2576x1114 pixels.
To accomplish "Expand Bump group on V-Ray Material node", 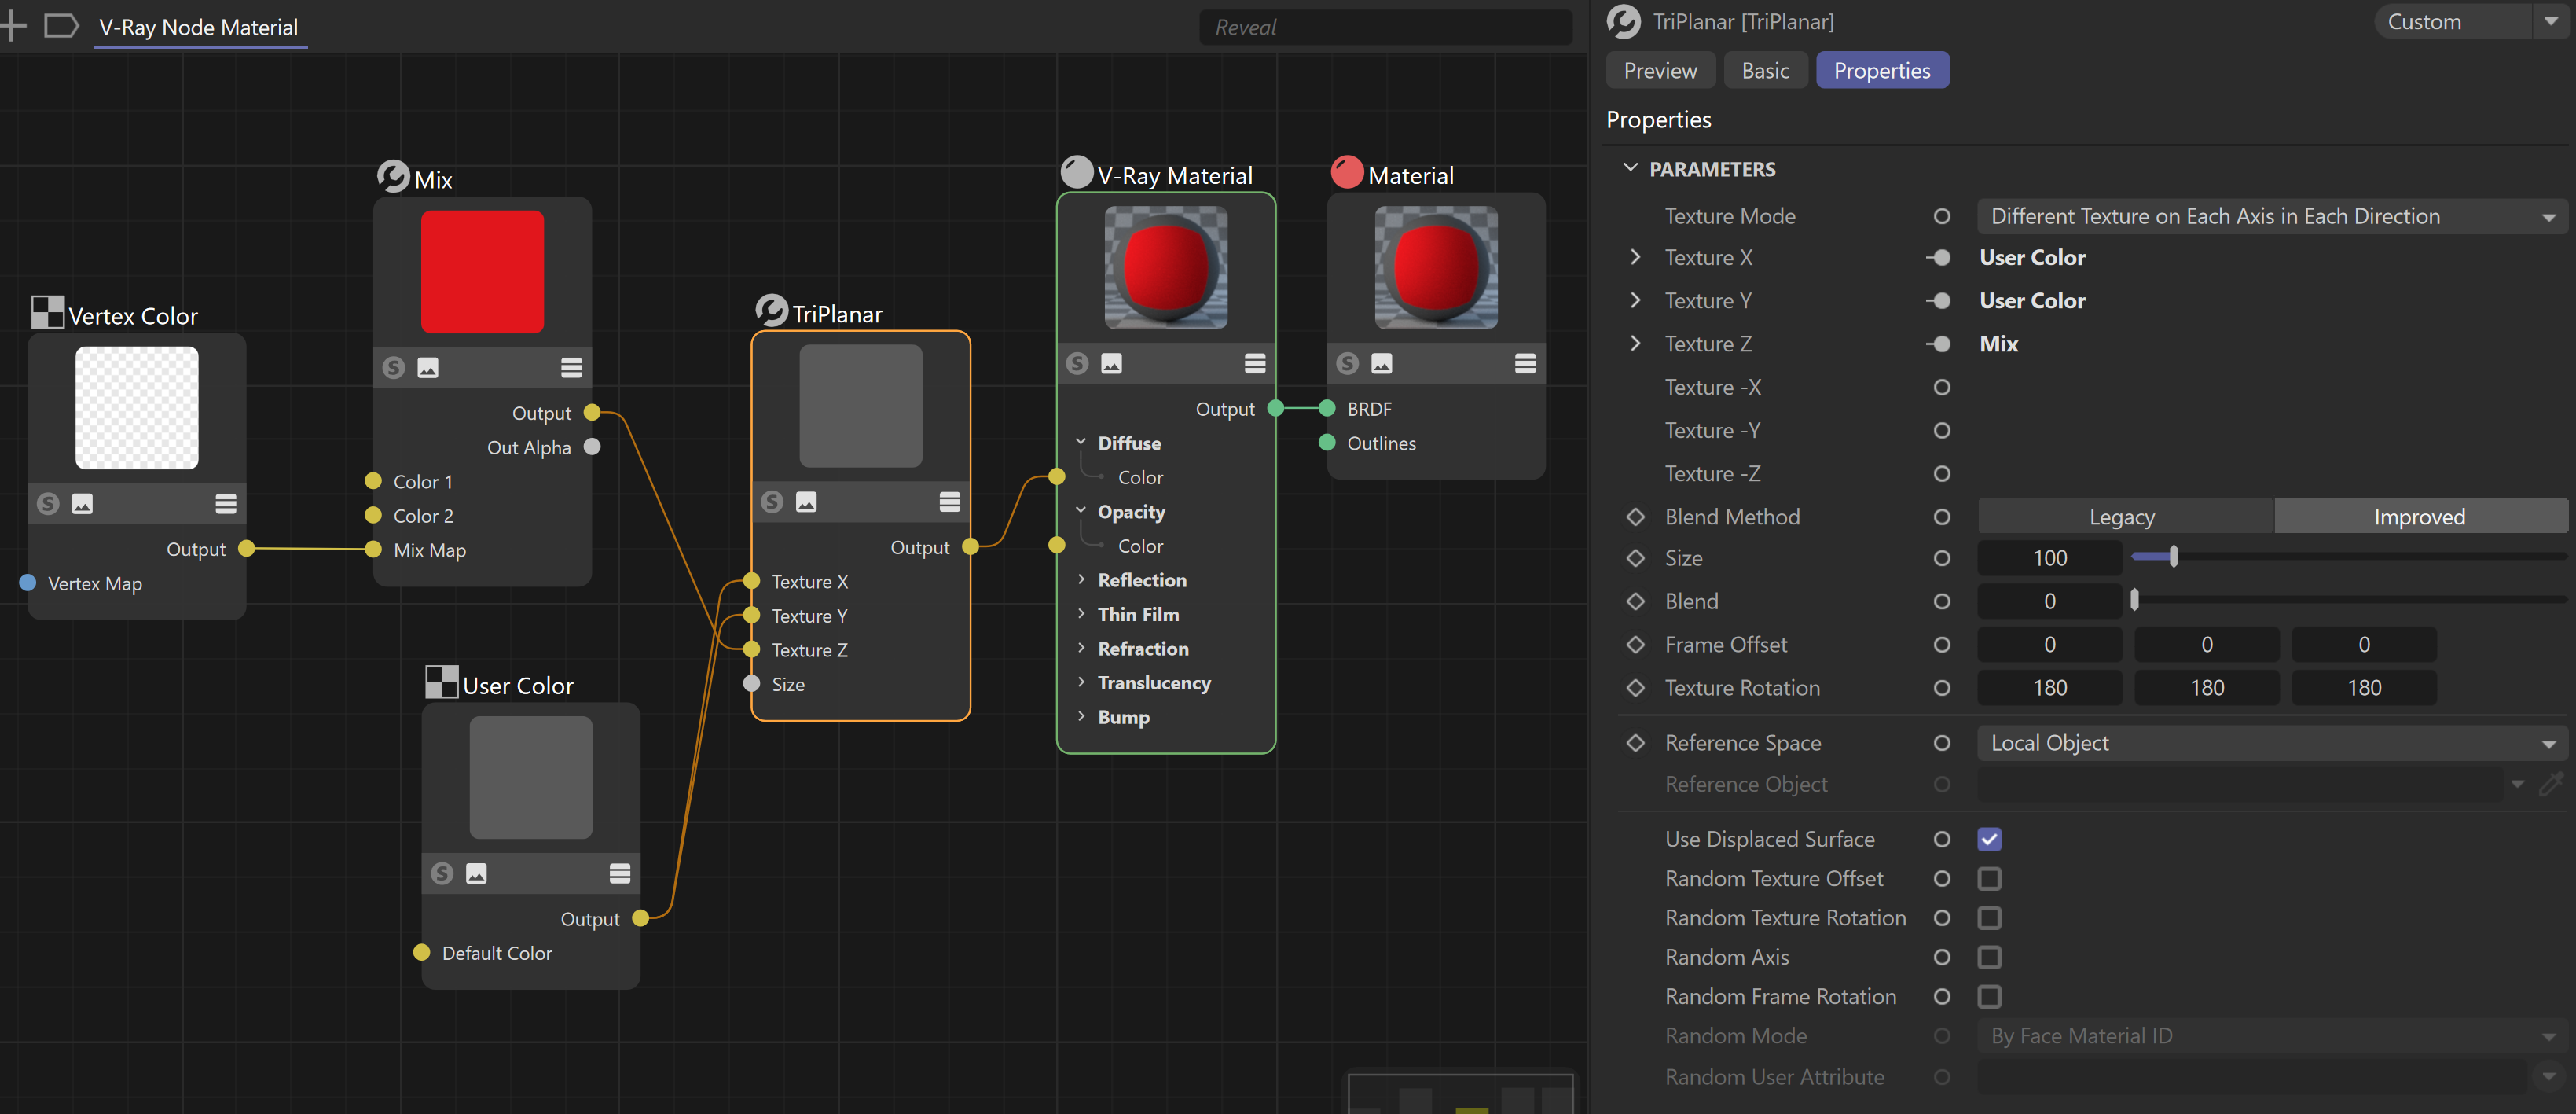I will (x=1081, y=717).
